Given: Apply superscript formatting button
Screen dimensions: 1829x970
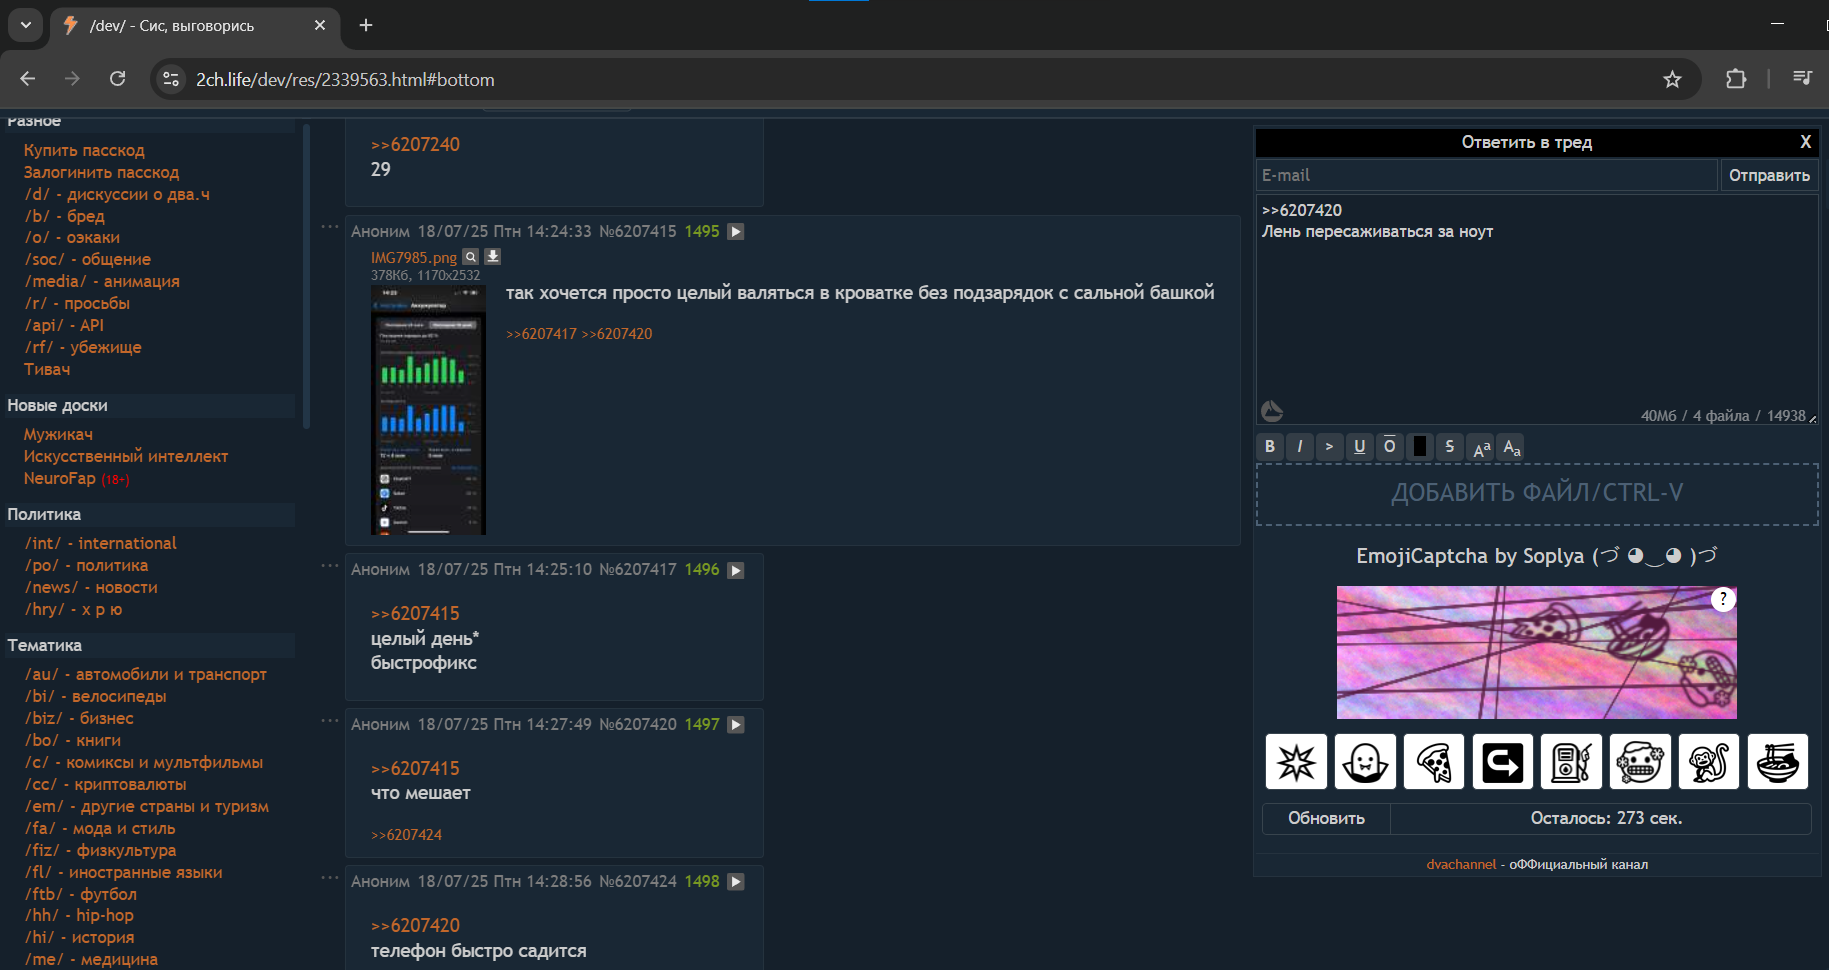Looking at the screenshot, I should coord(1481,447).
